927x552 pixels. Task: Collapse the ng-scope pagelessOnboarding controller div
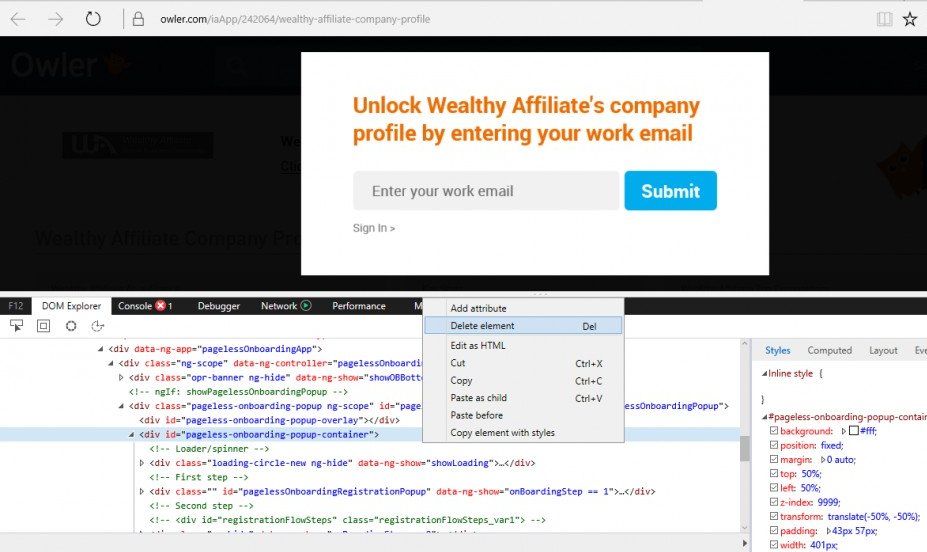(111, 363)
